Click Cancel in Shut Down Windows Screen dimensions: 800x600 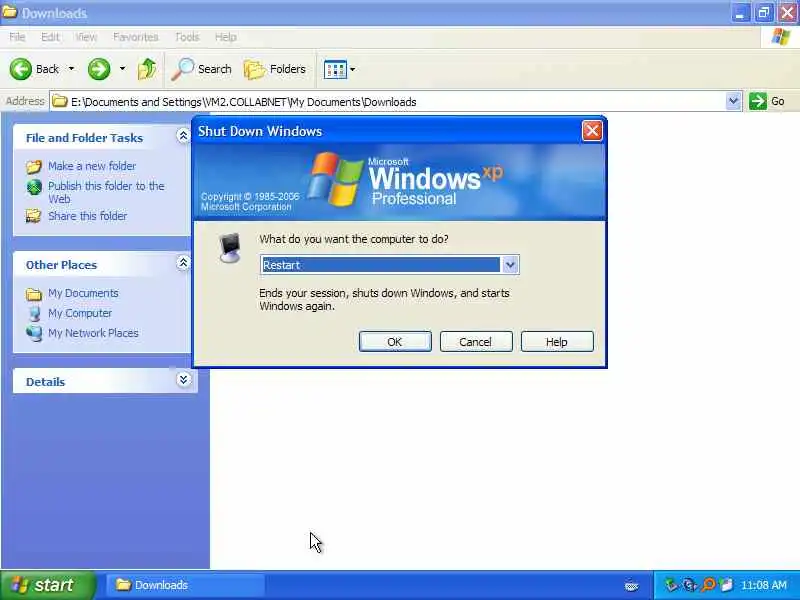point(476,341)
